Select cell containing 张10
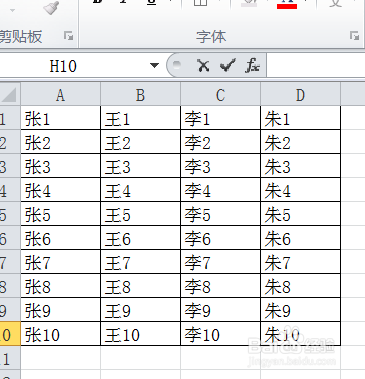 pyautogui.click(x=60, y=334)
